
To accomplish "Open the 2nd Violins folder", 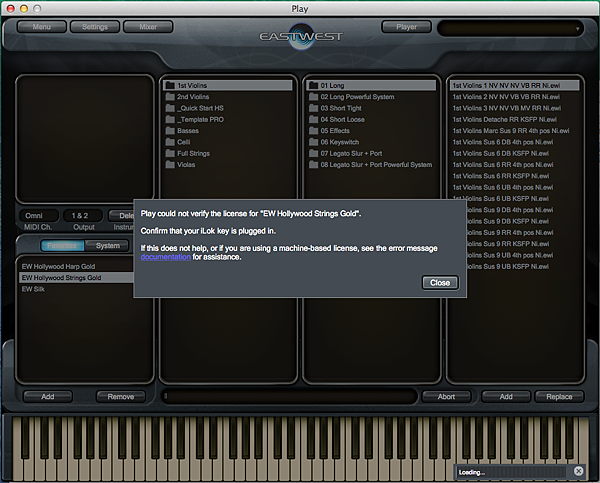I will (228, 97).
